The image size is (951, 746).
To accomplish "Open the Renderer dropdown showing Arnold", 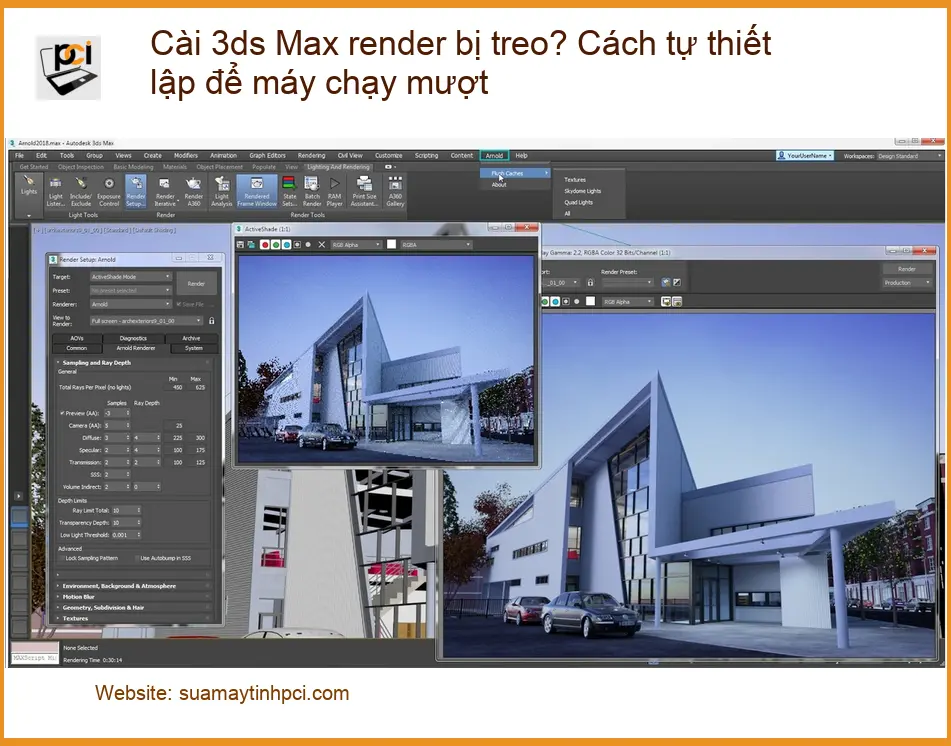I will coord(131,304).
